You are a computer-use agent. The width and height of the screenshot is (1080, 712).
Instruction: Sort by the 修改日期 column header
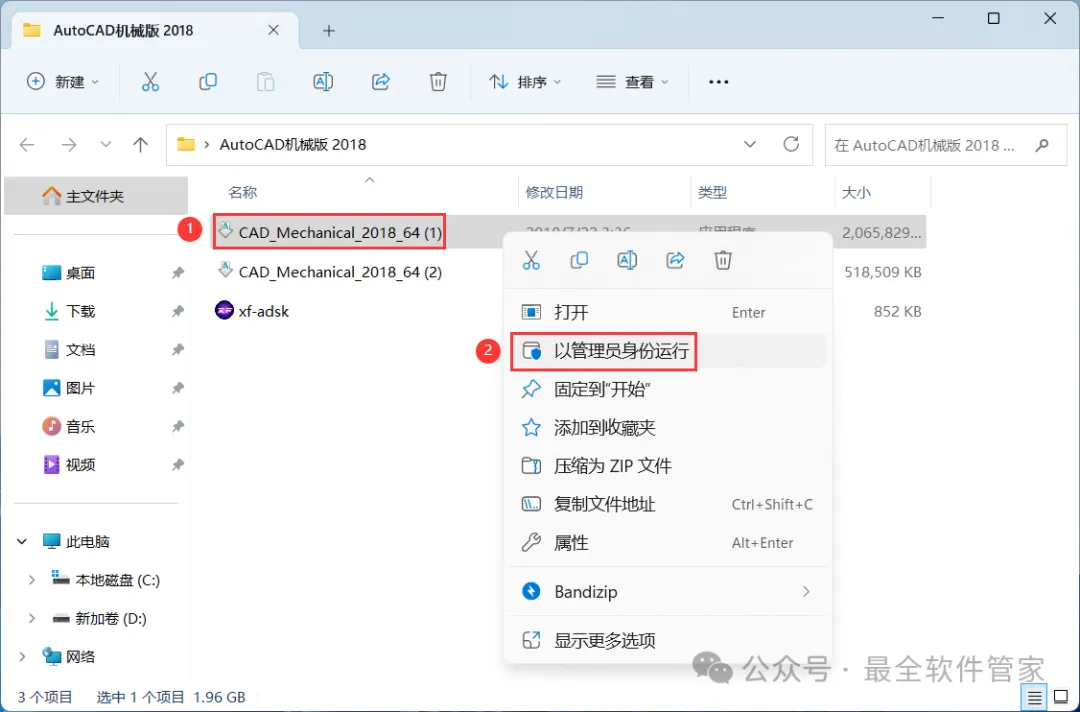pyautogui.click(x=554, y=193)
